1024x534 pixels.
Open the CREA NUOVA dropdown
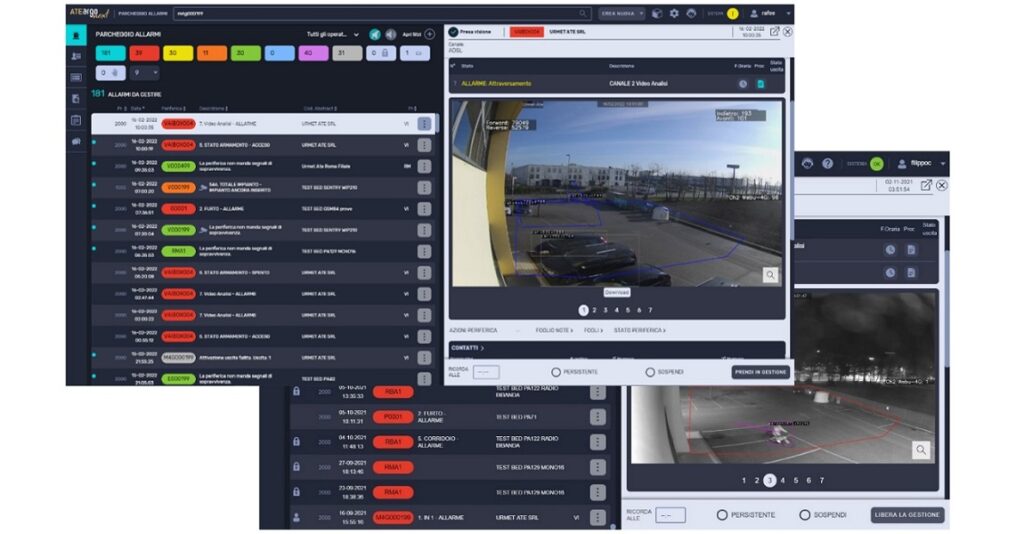pyautogui.click(x=622, y=13)
